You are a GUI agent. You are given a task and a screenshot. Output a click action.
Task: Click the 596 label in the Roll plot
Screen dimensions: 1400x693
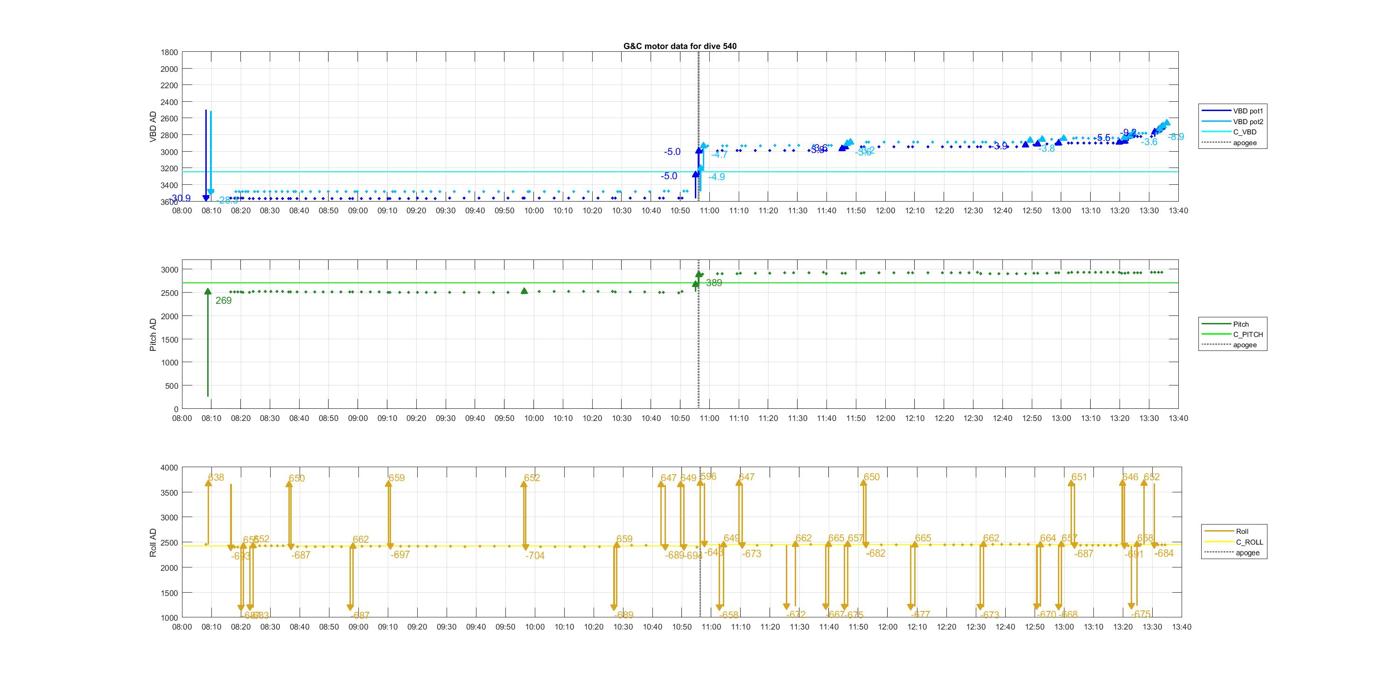point(708,477)
